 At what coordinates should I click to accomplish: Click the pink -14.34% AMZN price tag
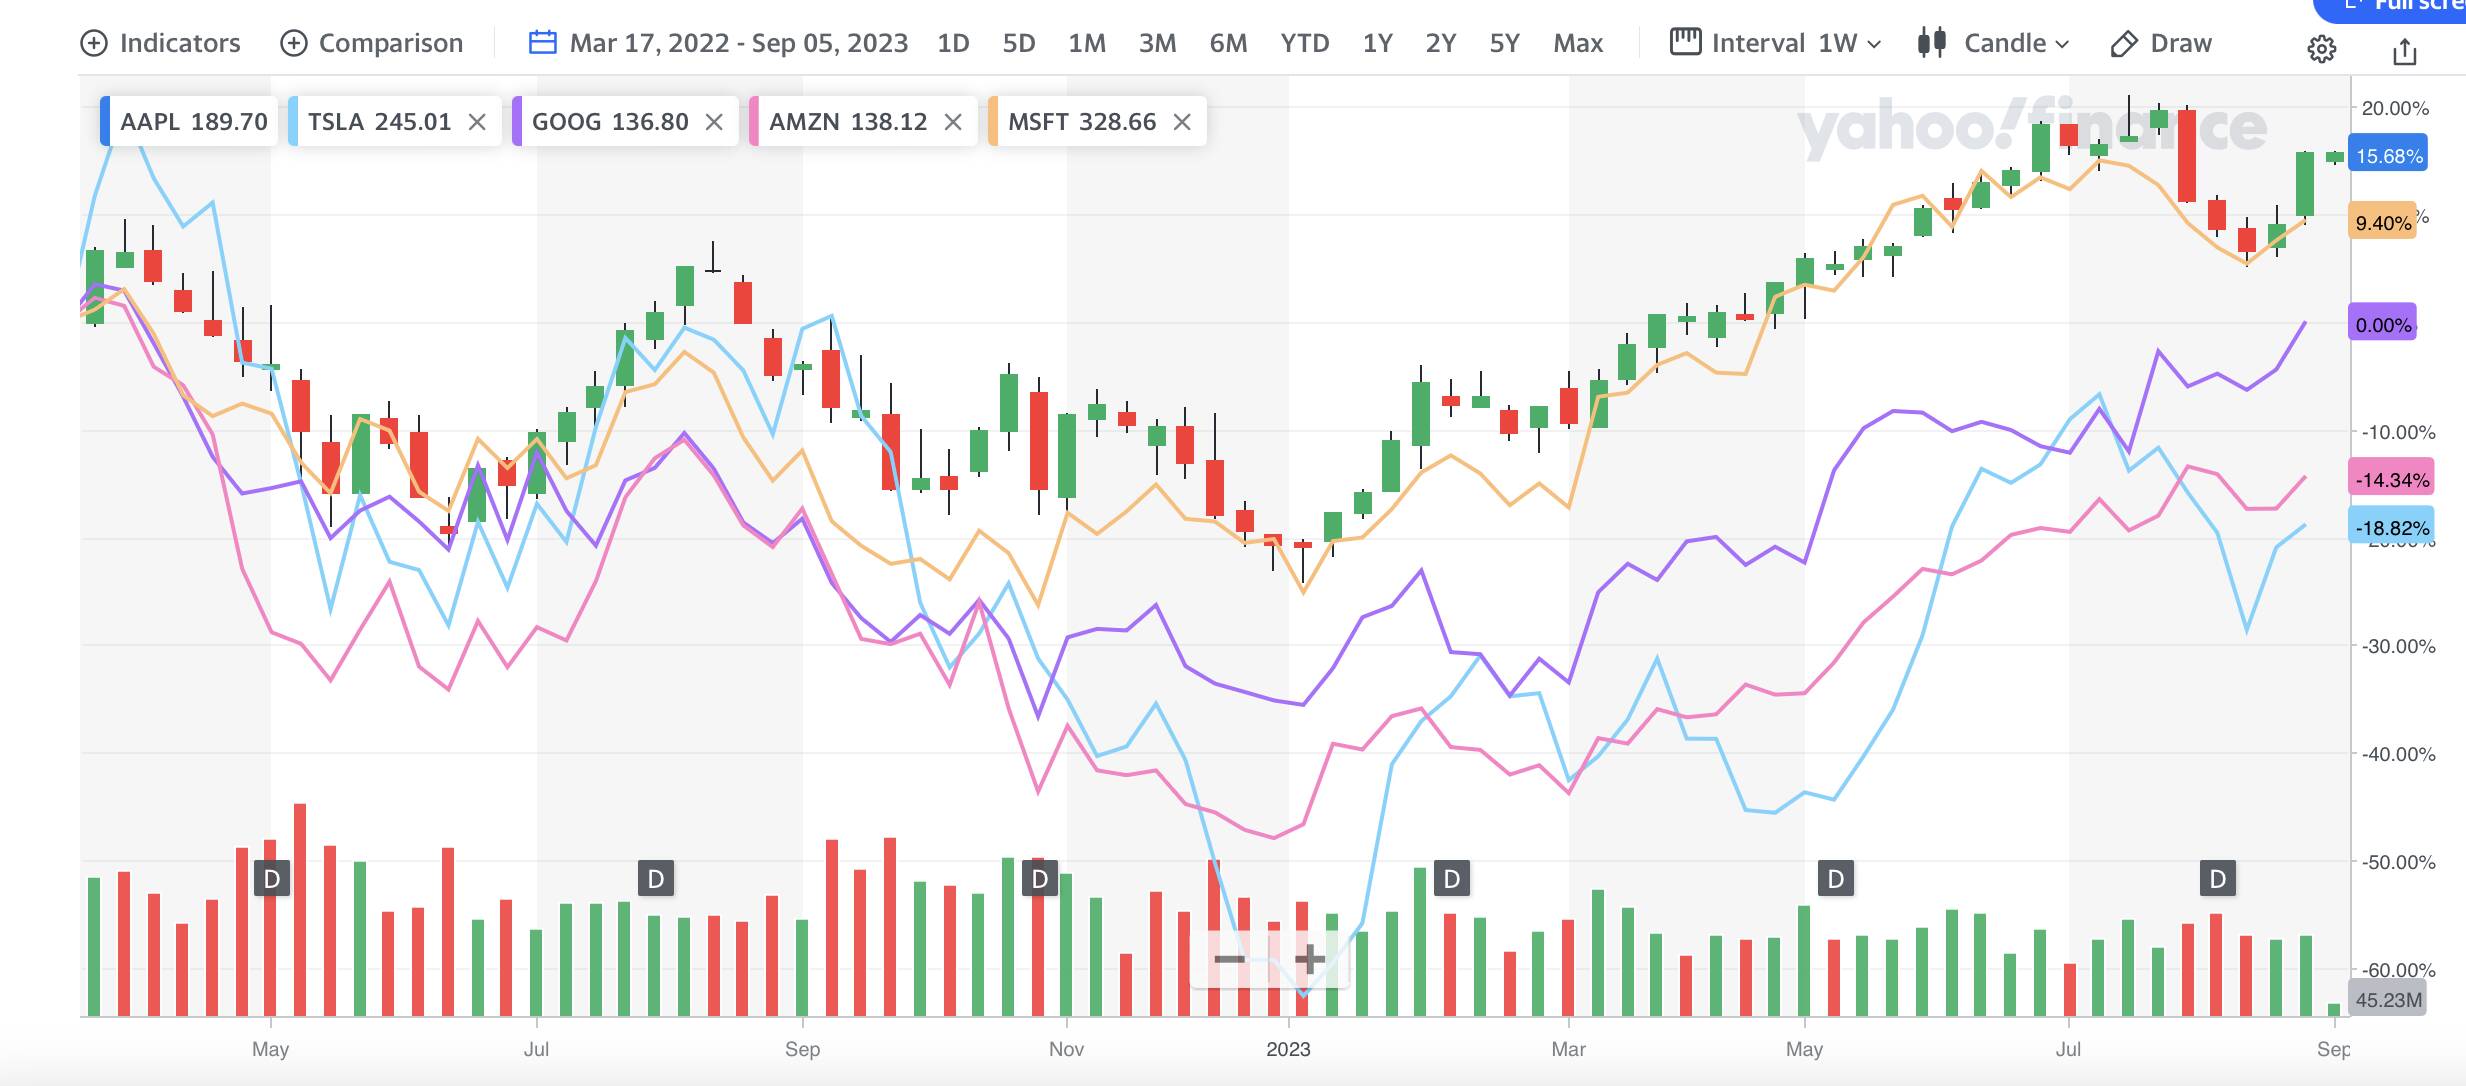pyautogui.click(x=2390, y=480)
